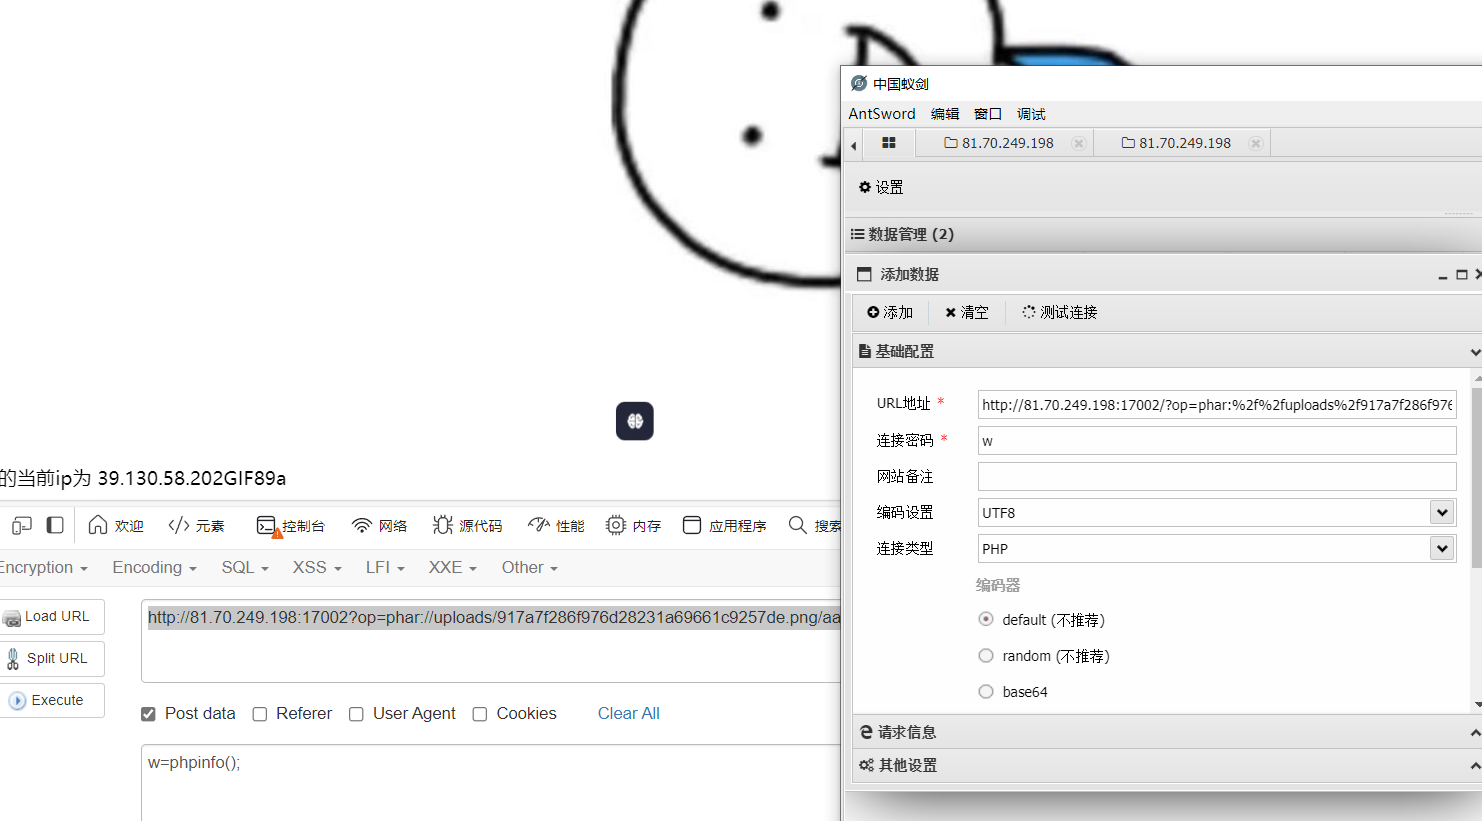Select the base64 encoder radio
The height and width of the screenshot is (821, 1482).
point(986,691)
